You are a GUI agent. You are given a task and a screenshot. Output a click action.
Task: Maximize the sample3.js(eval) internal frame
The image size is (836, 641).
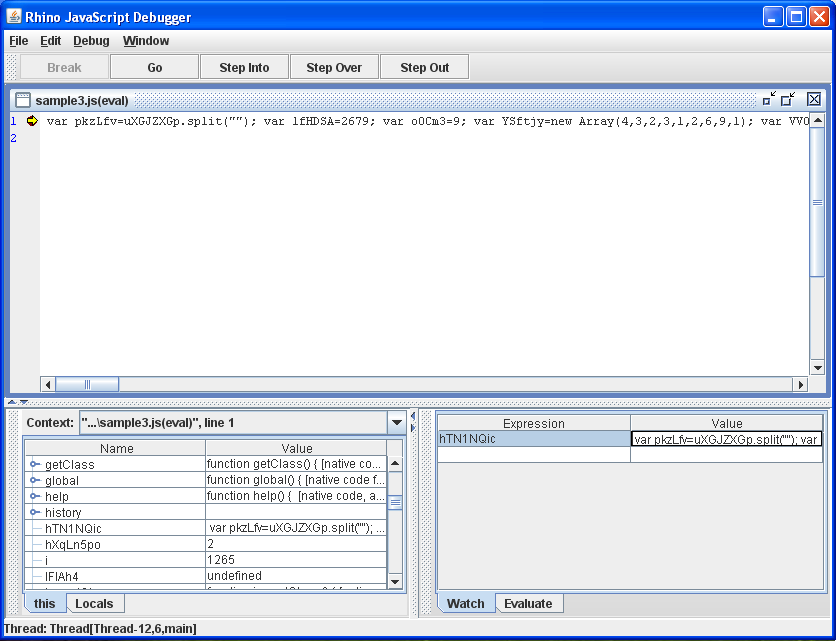point(788,99)
